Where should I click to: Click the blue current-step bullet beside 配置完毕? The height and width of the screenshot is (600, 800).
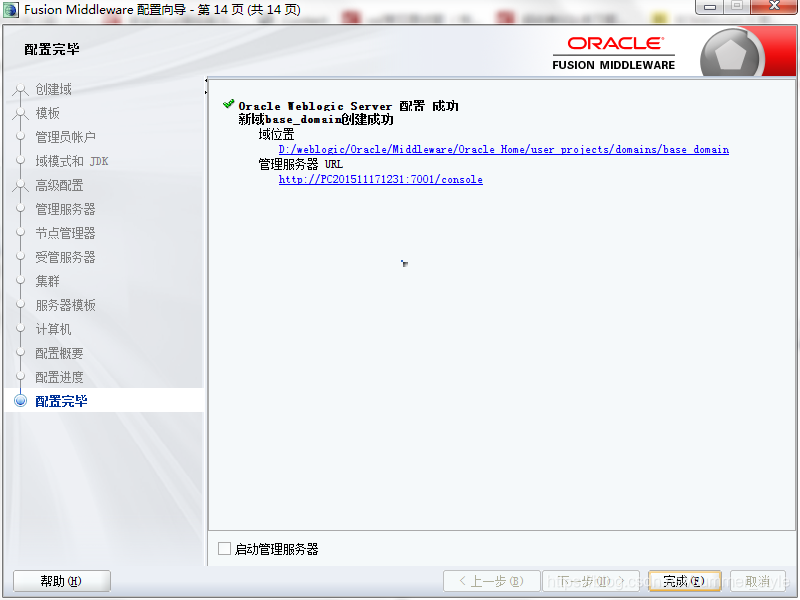coord(20,401)
